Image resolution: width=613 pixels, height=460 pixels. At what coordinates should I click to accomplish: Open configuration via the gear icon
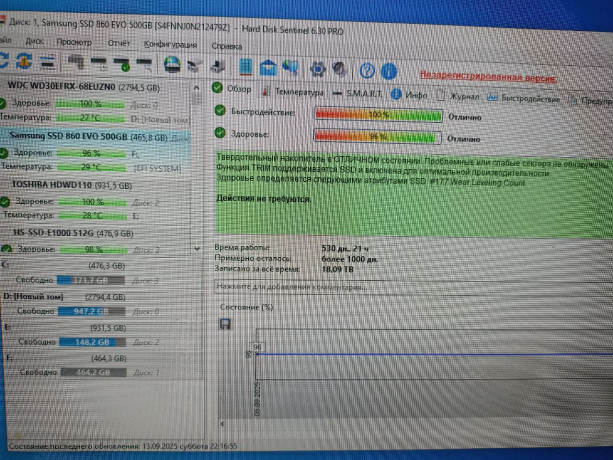(317, 69)
